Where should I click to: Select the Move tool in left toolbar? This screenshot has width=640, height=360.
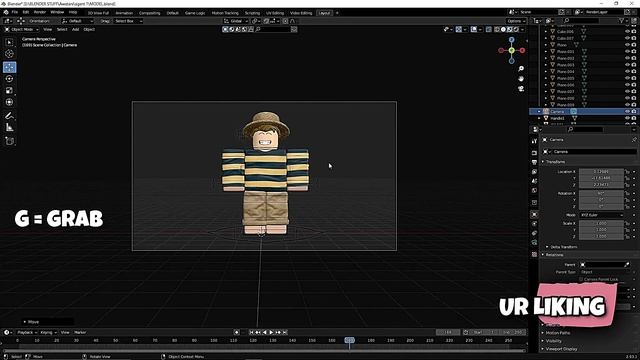click(x=9, y=67)
